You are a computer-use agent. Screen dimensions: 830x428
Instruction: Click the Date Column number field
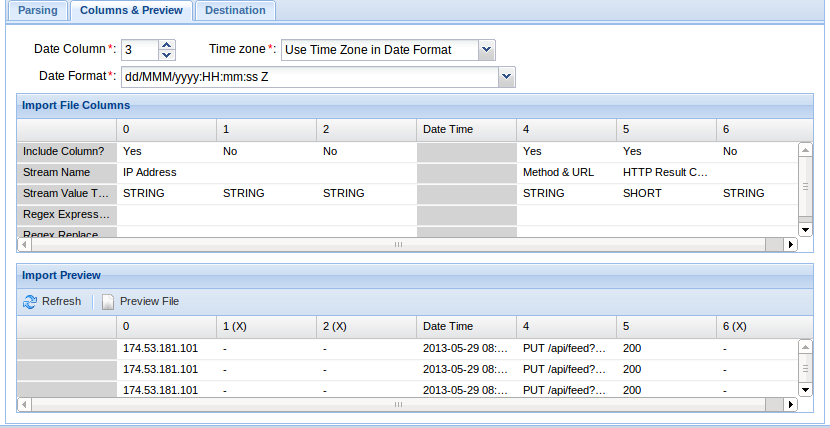[x=139, y=49]
